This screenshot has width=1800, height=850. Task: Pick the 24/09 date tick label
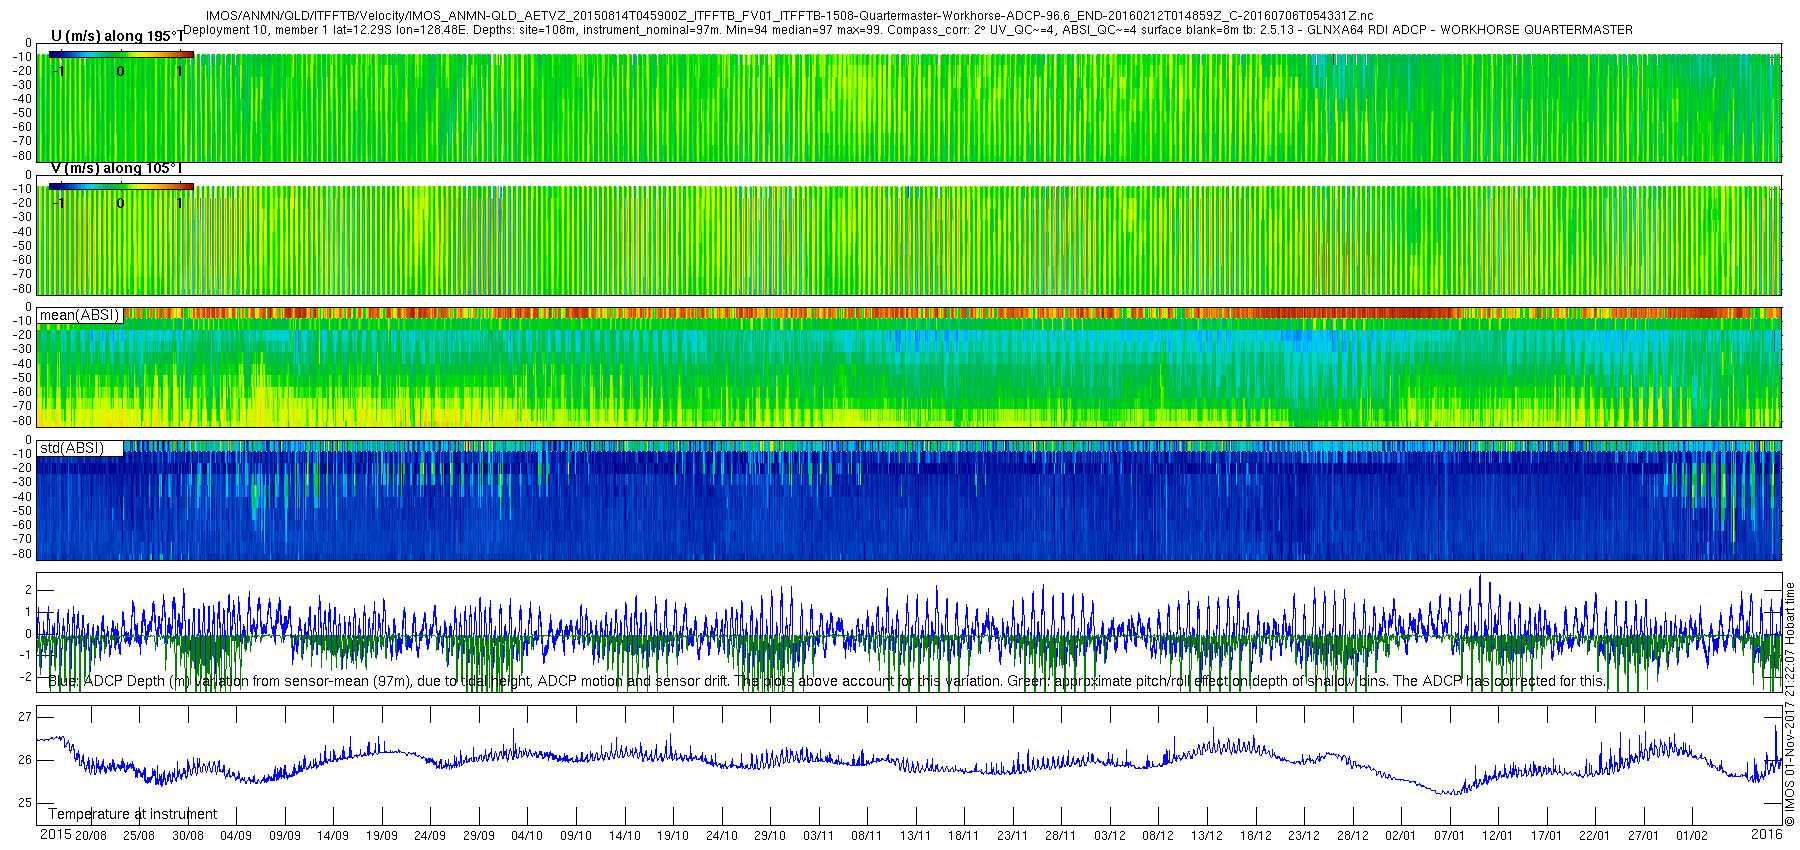(x=430, y=836)
